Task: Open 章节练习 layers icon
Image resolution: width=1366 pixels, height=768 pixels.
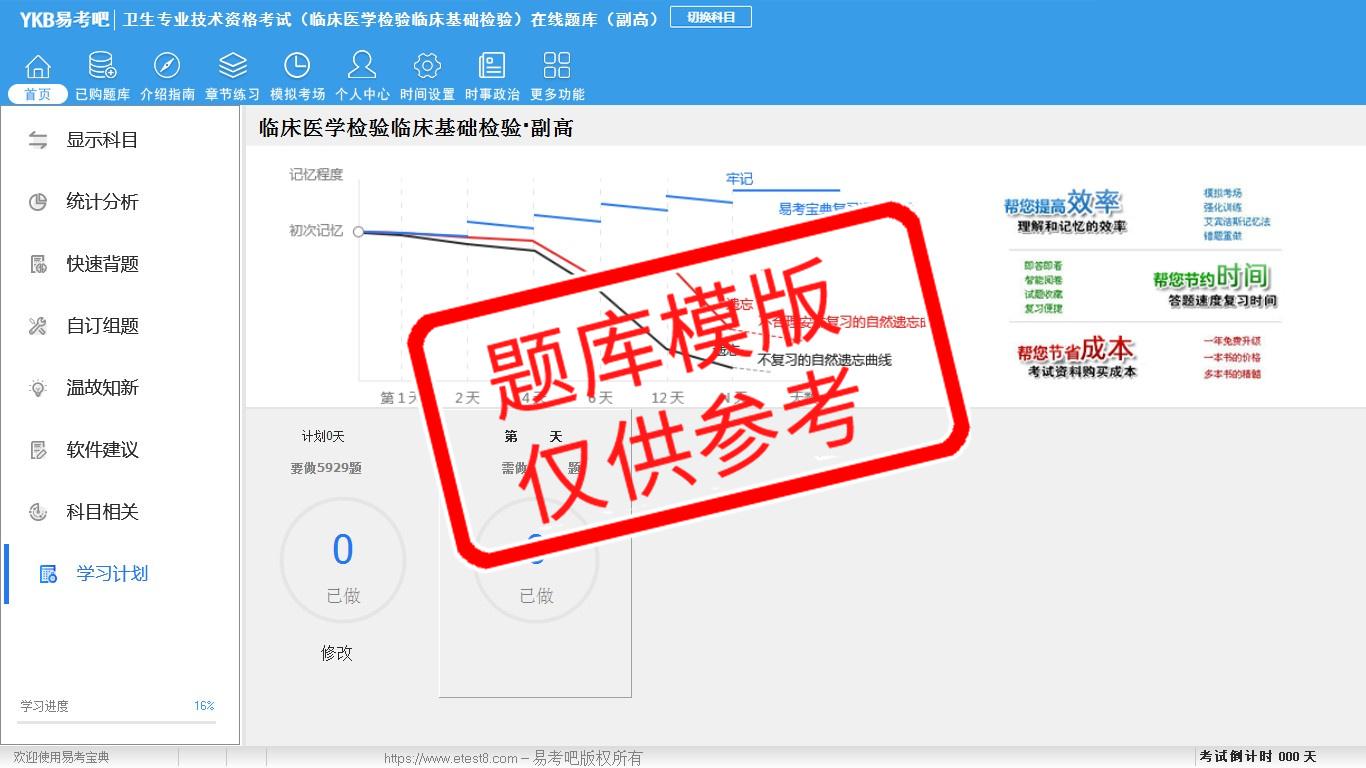Action: [x=232, y=67]
